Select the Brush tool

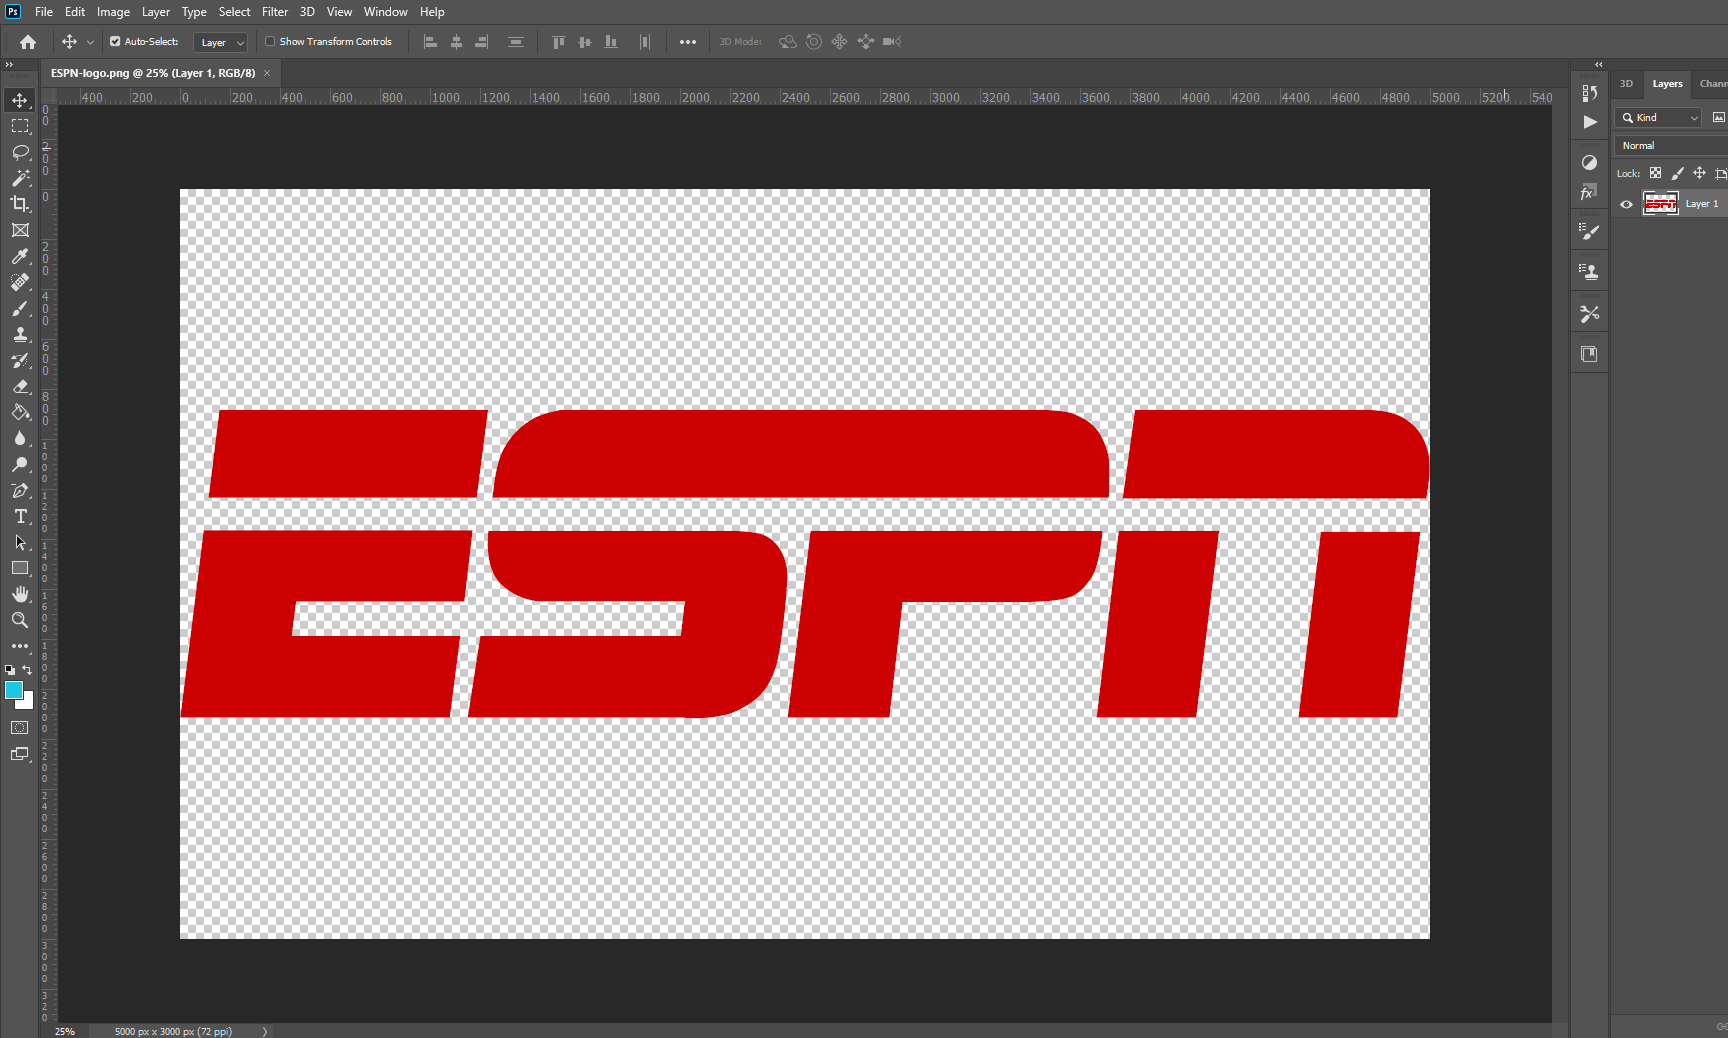coord(20,308)
